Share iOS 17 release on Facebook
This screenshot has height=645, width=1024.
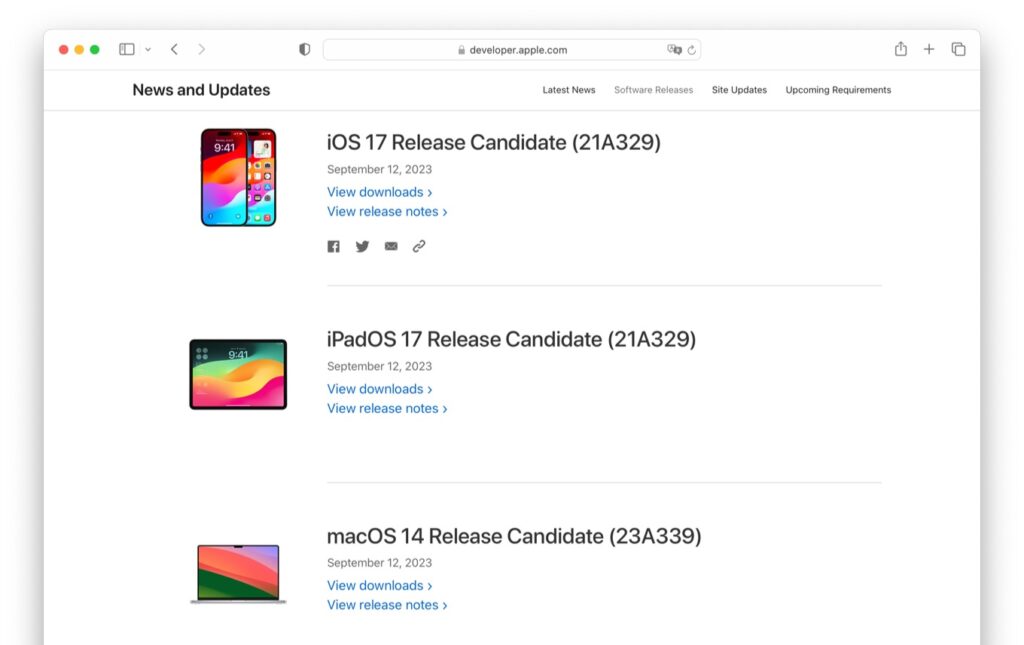click(x=334, y=246)
